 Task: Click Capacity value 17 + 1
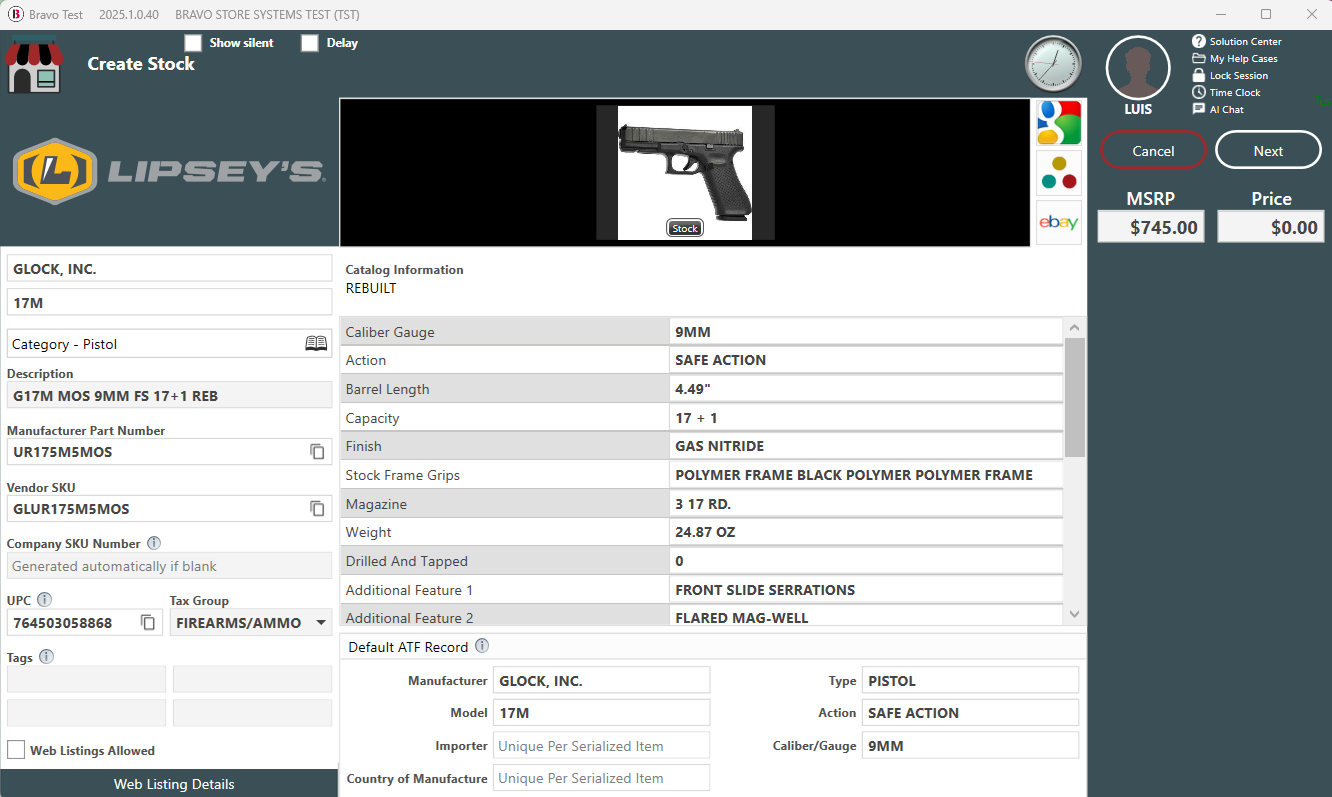[x=866, y=418]
